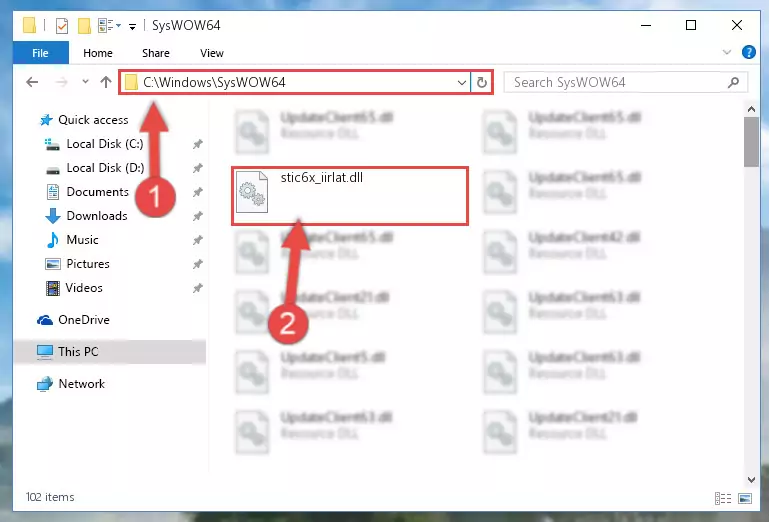Open Documents in the sidebar
The image size is (769, 522).
tap(98, 192)
